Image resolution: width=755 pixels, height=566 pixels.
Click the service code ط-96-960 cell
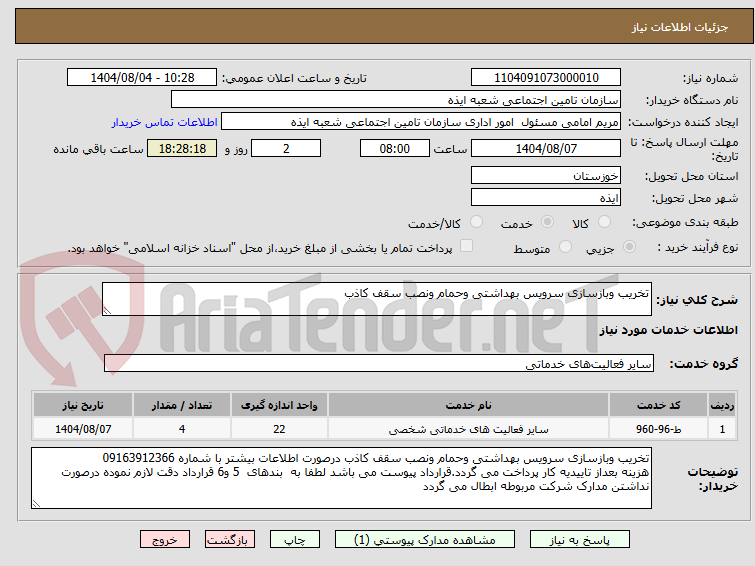pyautogui.click(x=658, y=429)
